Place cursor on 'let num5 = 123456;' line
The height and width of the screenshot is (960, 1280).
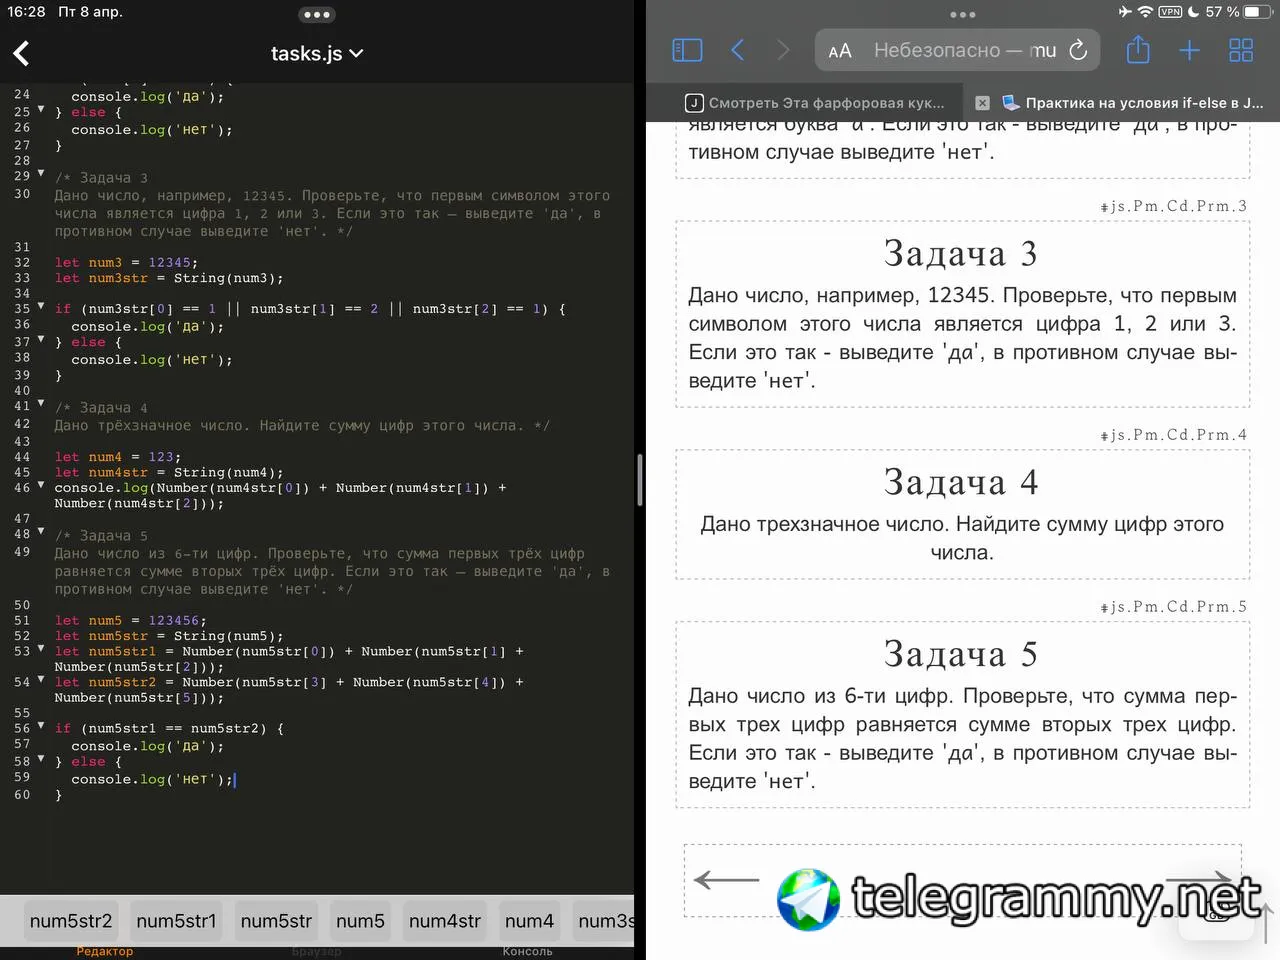click(x=131, y=621)
